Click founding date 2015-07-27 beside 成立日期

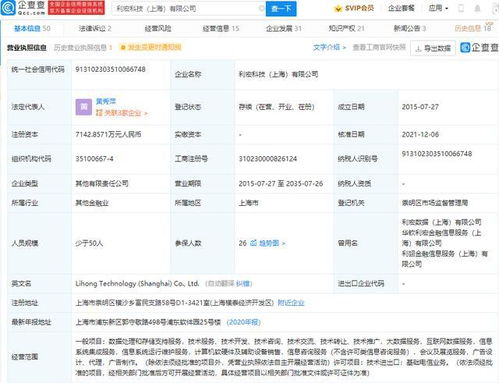(x=420, y=107)
